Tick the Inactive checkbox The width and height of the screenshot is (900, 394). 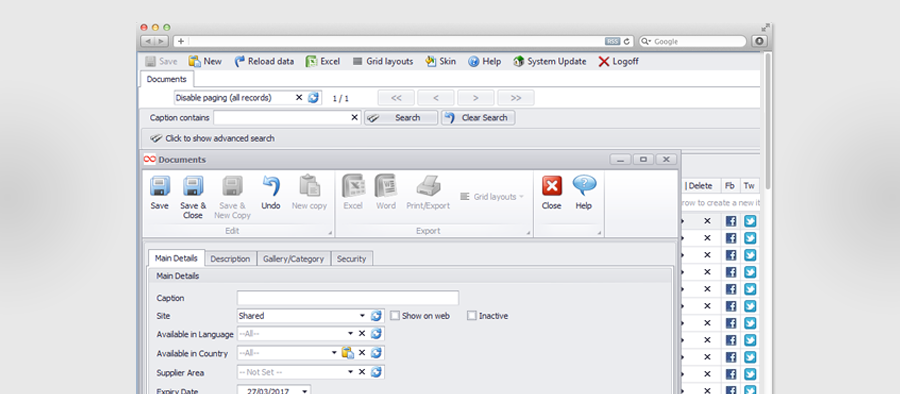tap(472, 316)
